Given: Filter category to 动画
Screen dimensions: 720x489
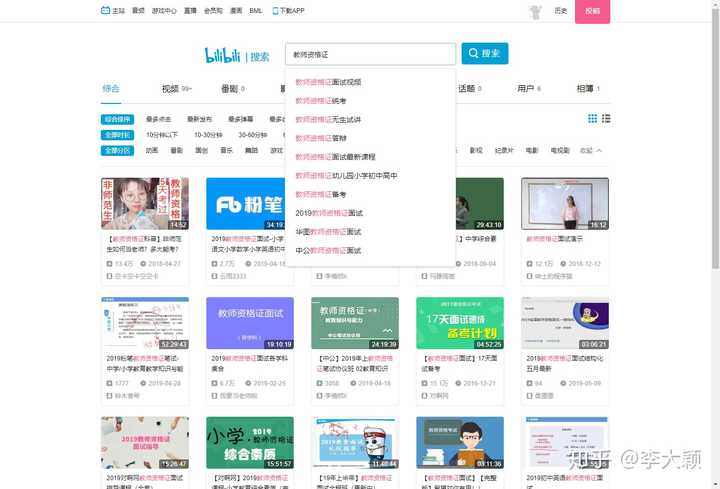Looking at the screenshot, I should coord(152,151).
